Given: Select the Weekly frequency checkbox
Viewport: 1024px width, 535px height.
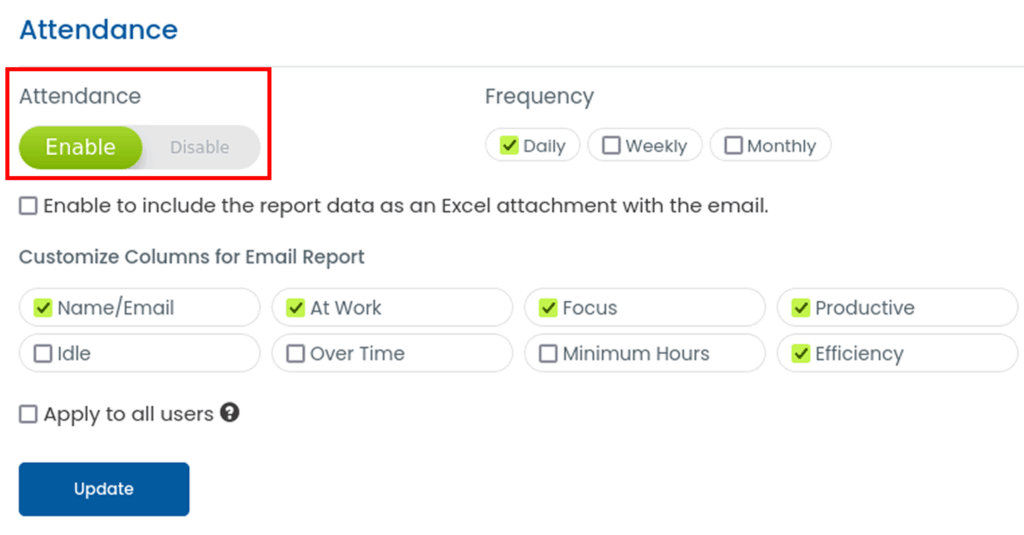Looking at the screenshot, I should (611, 146).
